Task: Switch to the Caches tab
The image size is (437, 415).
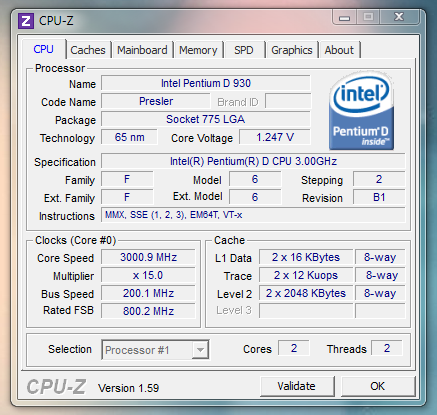Action: [x=88, y=50]
